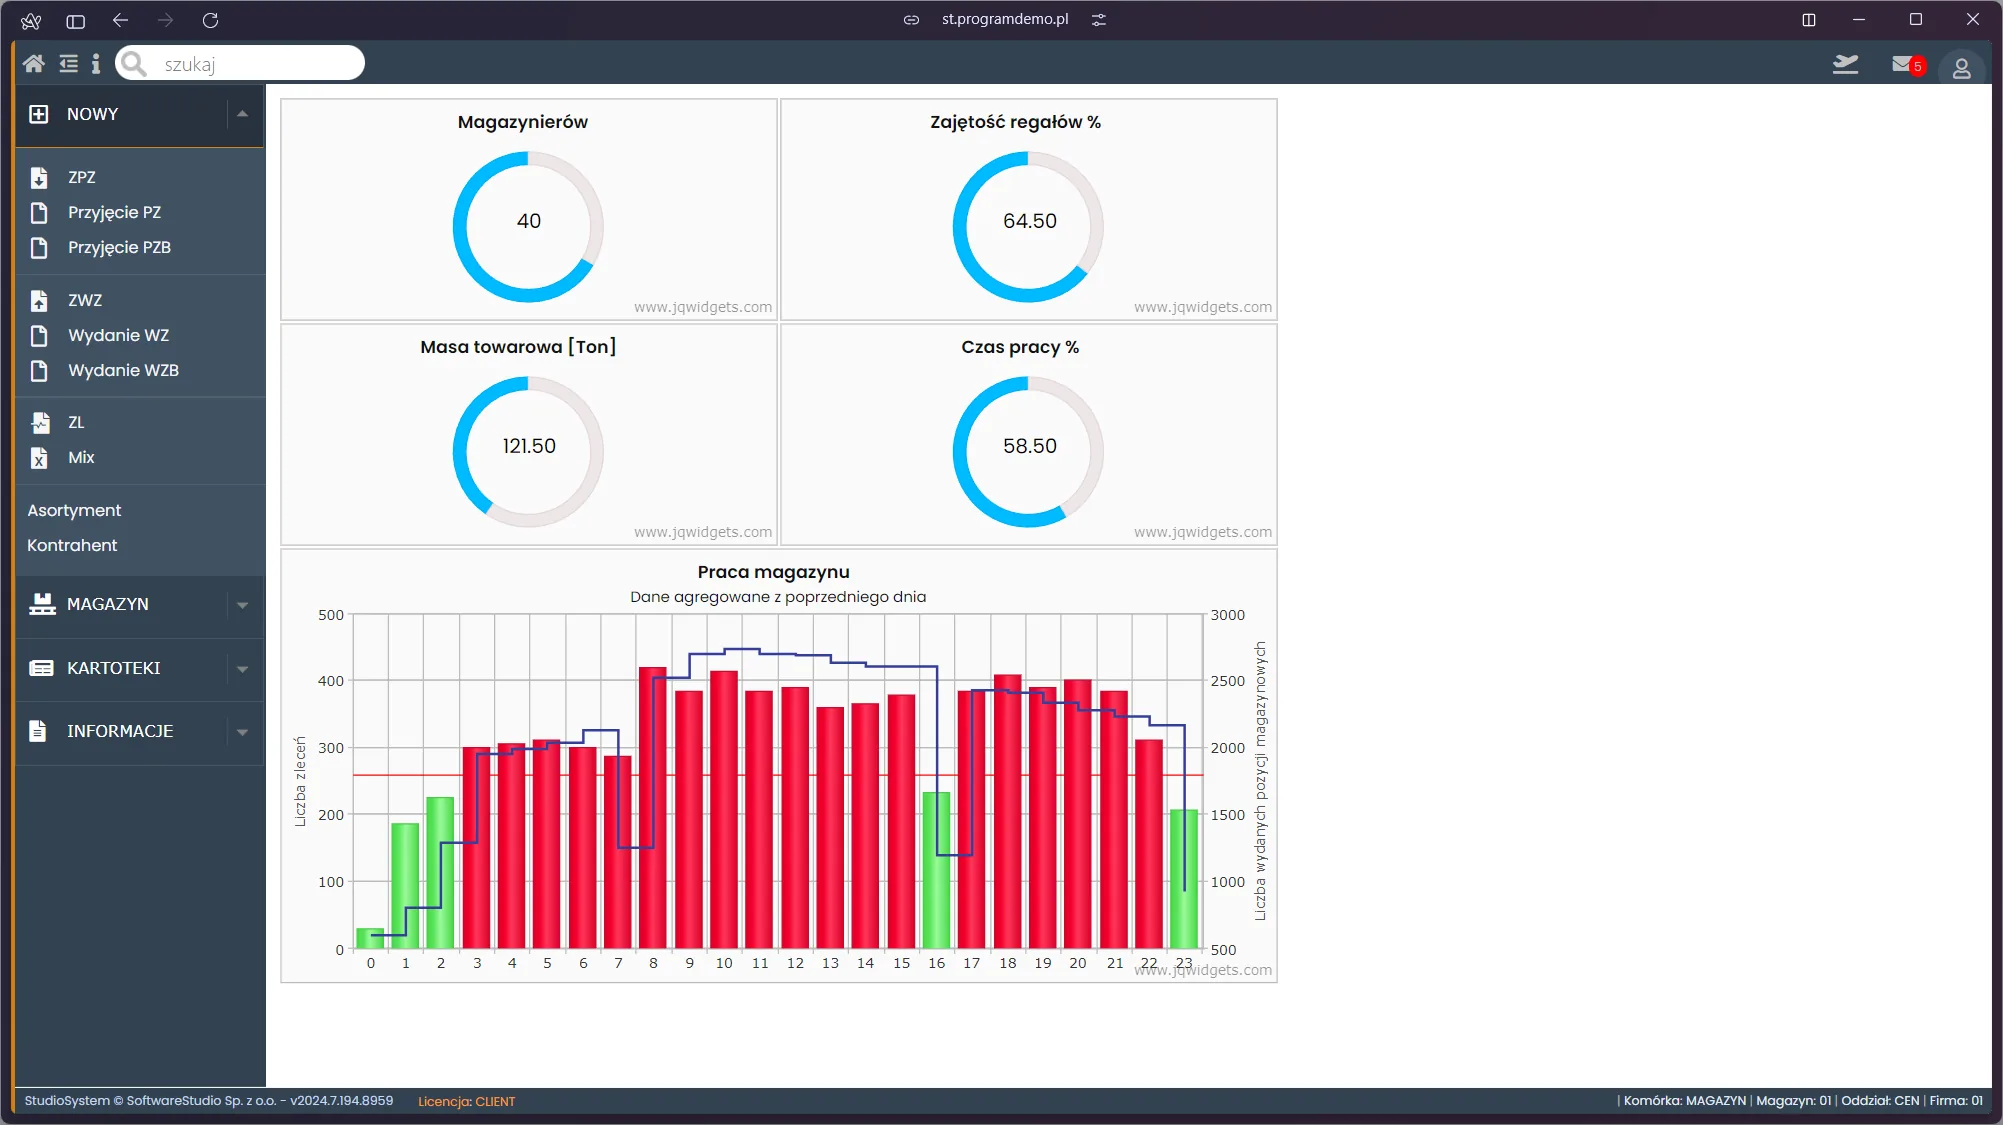Screen dimensions: 2003x1125
Task: Click the st.programdemo.pl address text
Action: pos(1005,19)
